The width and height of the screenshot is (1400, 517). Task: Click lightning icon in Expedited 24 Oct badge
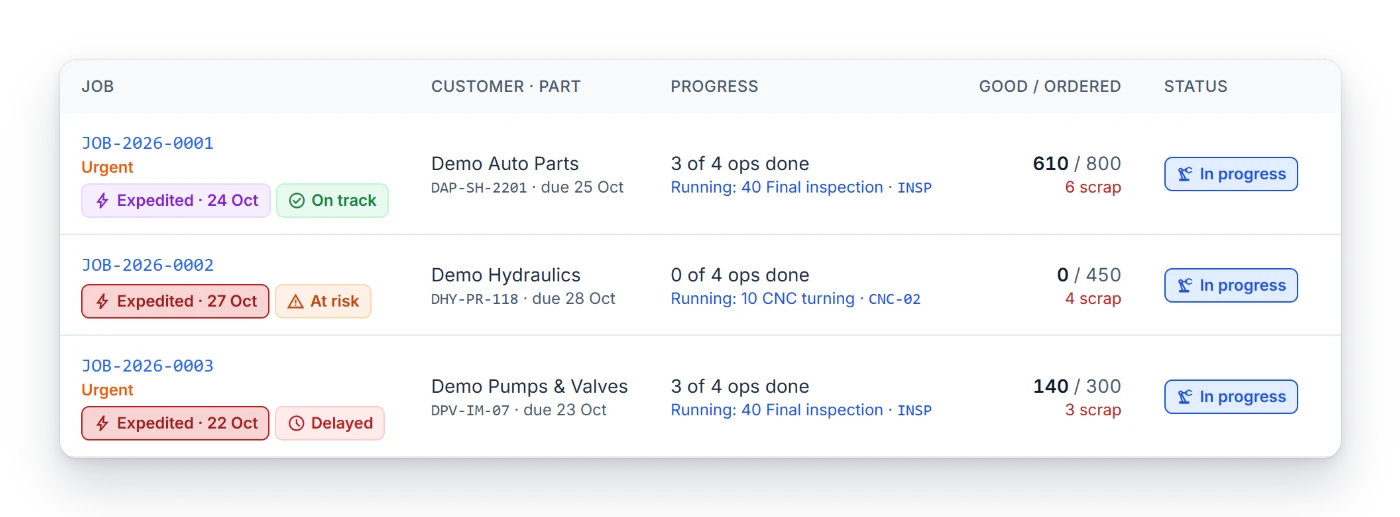102,201
